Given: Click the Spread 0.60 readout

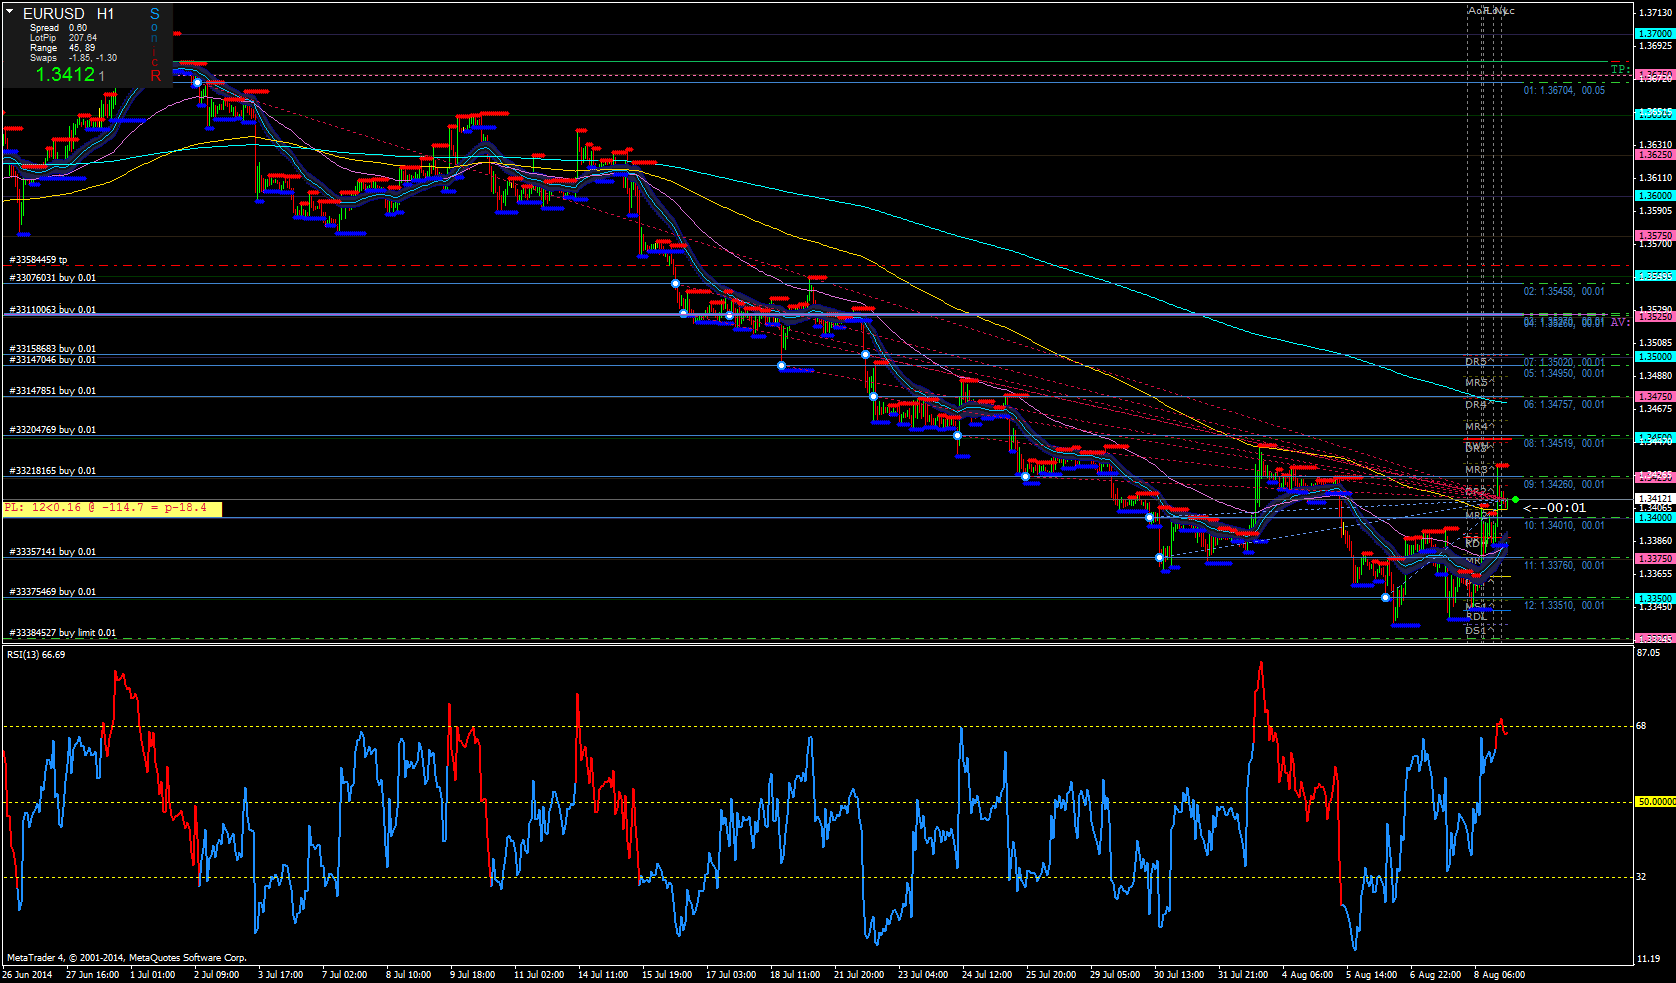Looking at the screenshot, I should [x=58, y=28].
